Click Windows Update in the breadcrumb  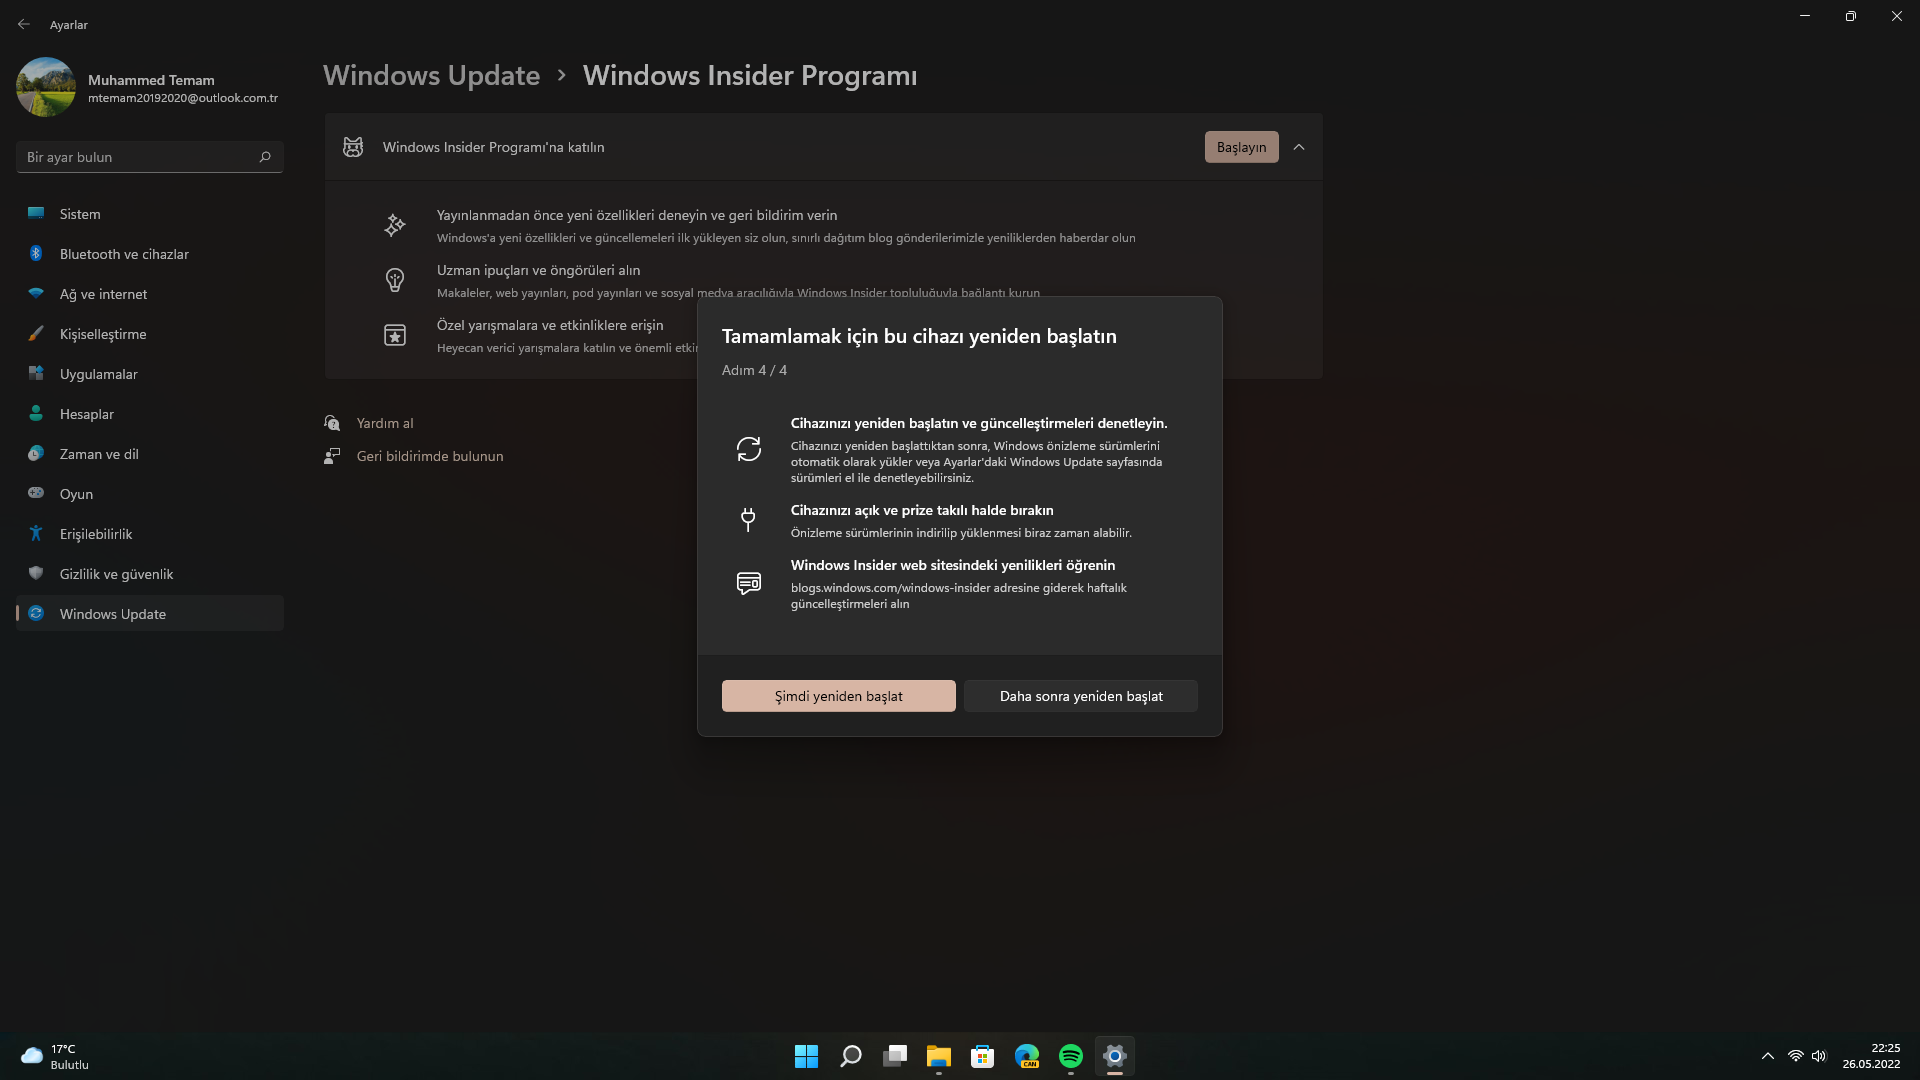coord(431,76)
